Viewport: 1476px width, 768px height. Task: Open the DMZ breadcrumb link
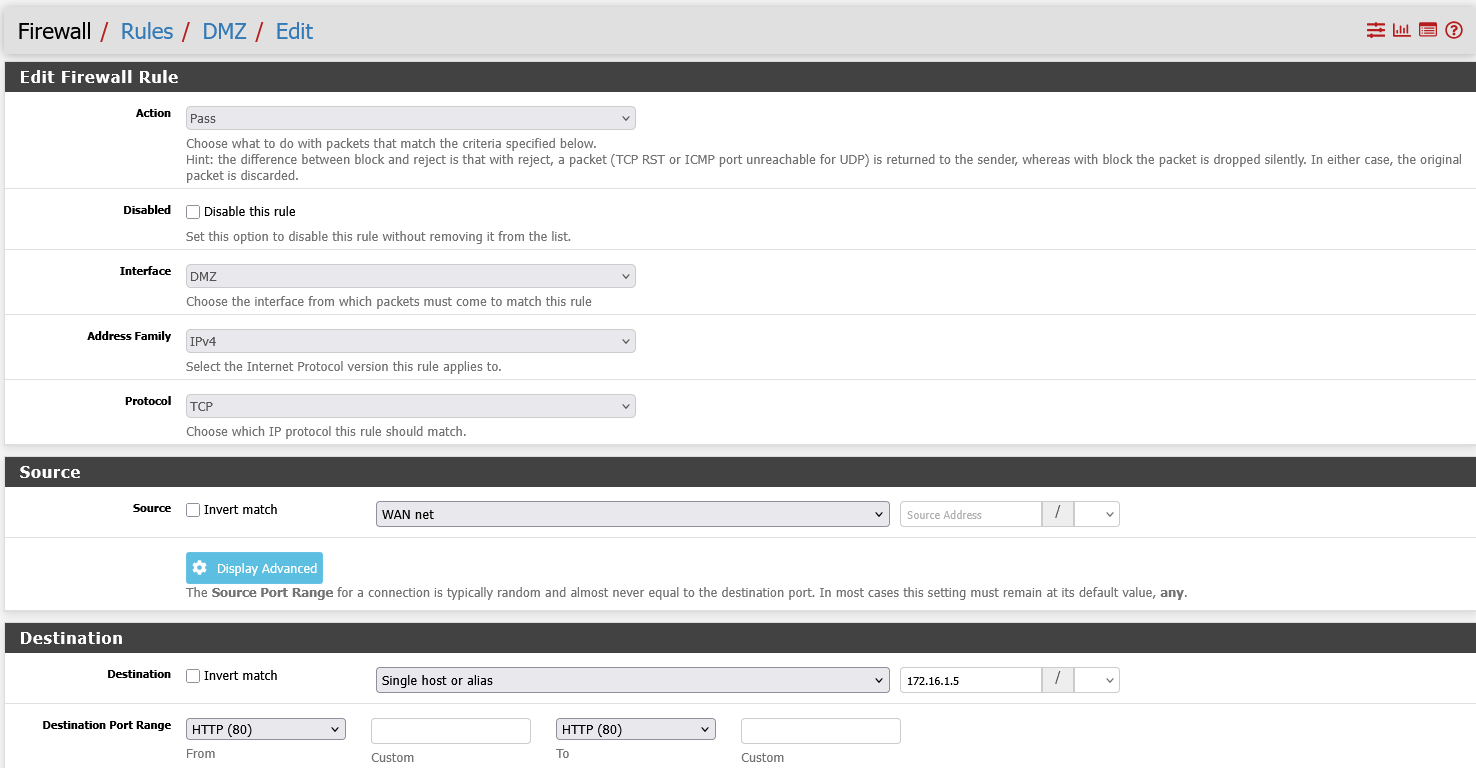[x=224, y=31]
